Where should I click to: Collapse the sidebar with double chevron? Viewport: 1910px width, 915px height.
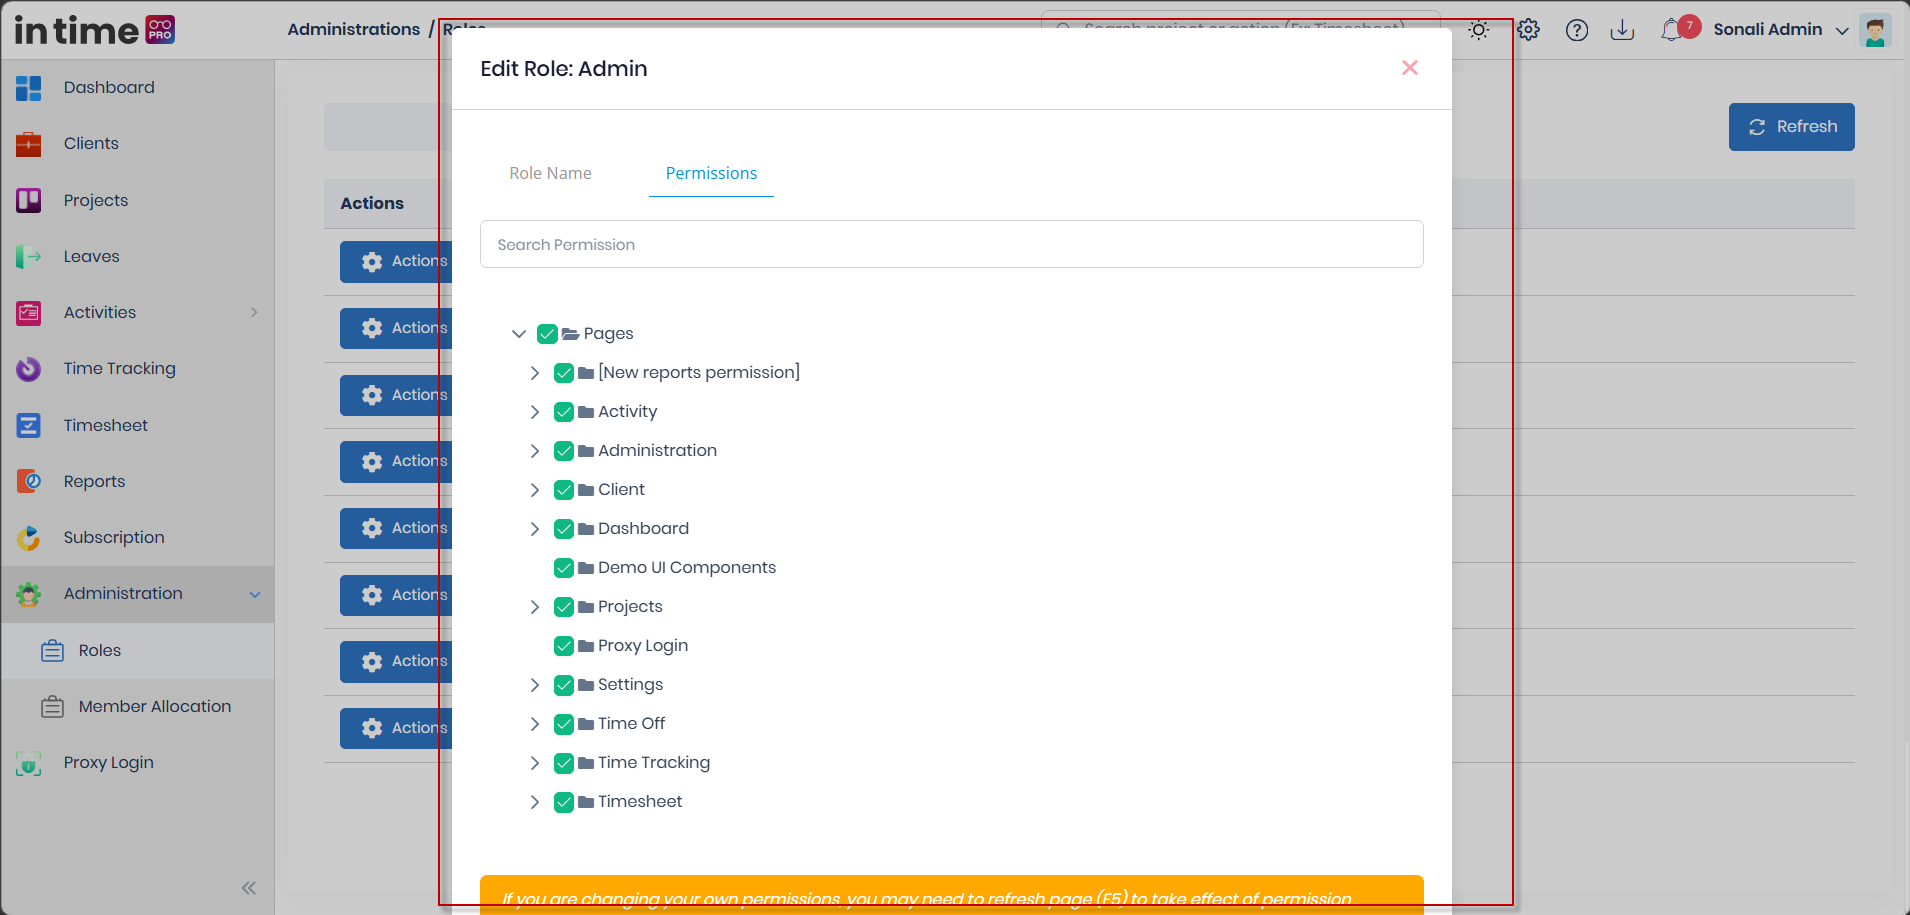click(249, 888)
